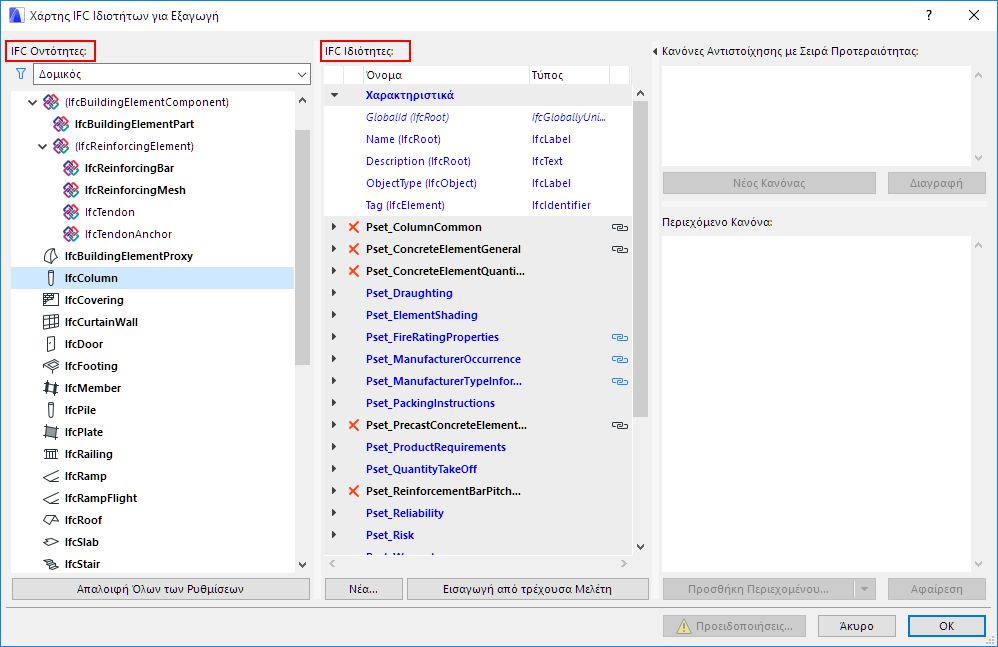Click the IfcBuildingElementProxy icon
The width and height of the screenshot is (998, 647).
(51, 256)
